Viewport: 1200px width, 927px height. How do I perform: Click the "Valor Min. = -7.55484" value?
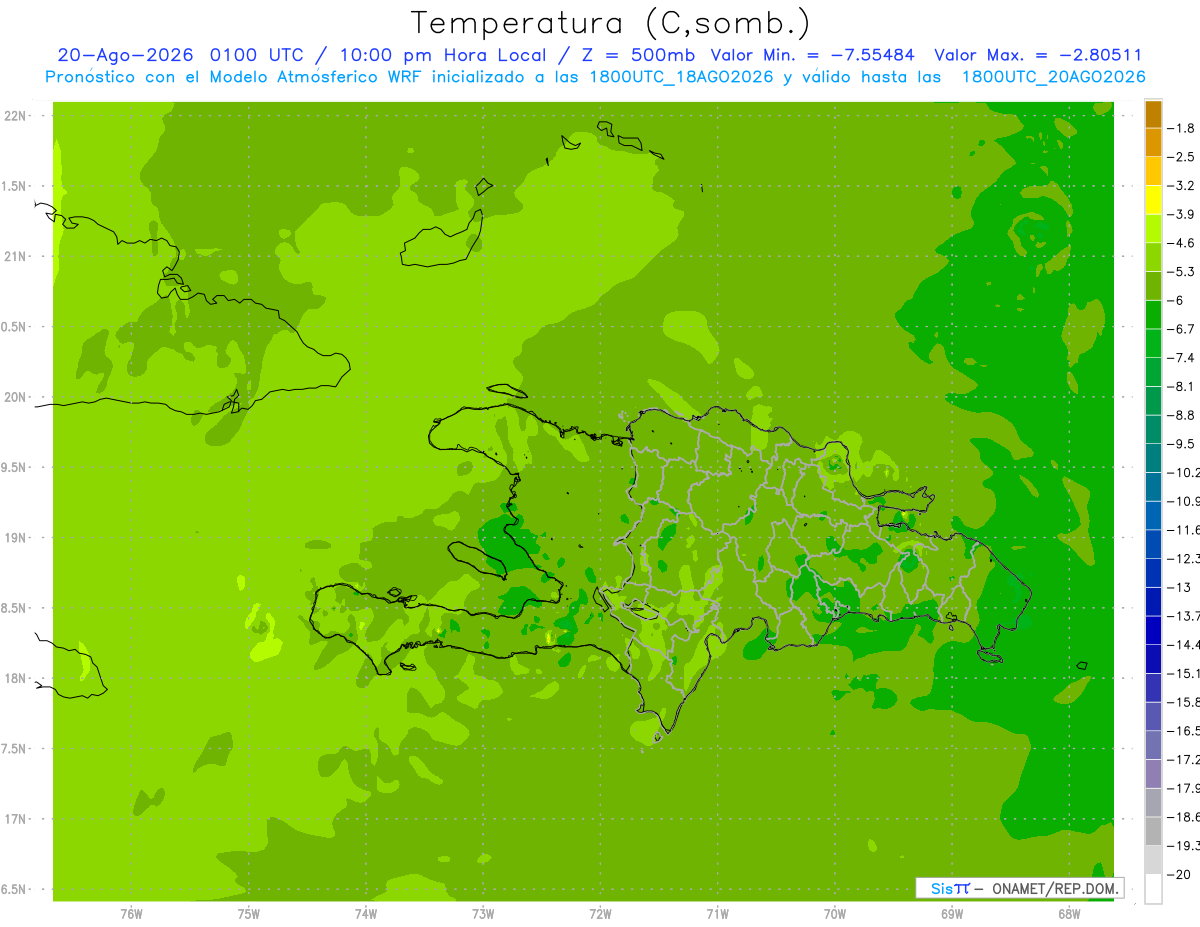pyautogui.click(x=813, y=55)
